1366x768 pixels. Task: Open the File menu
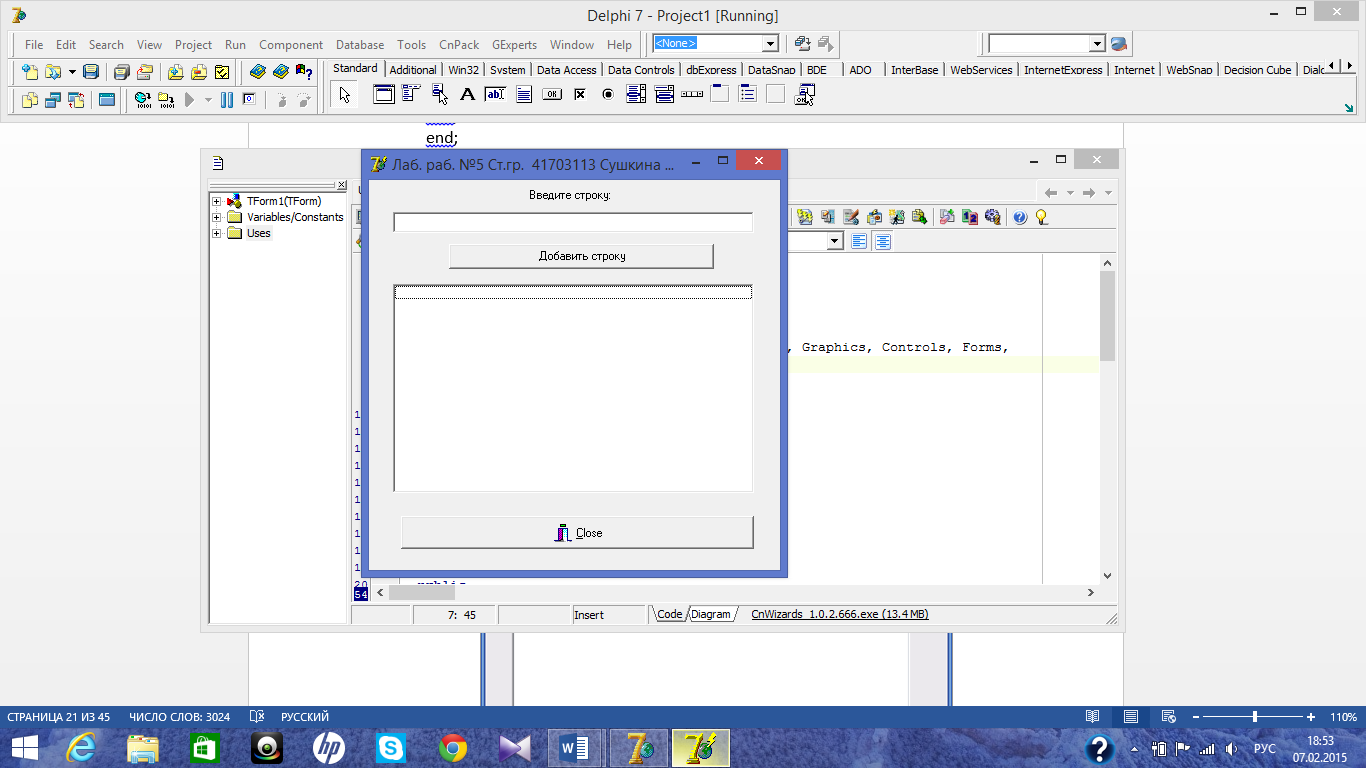[34, 45]
